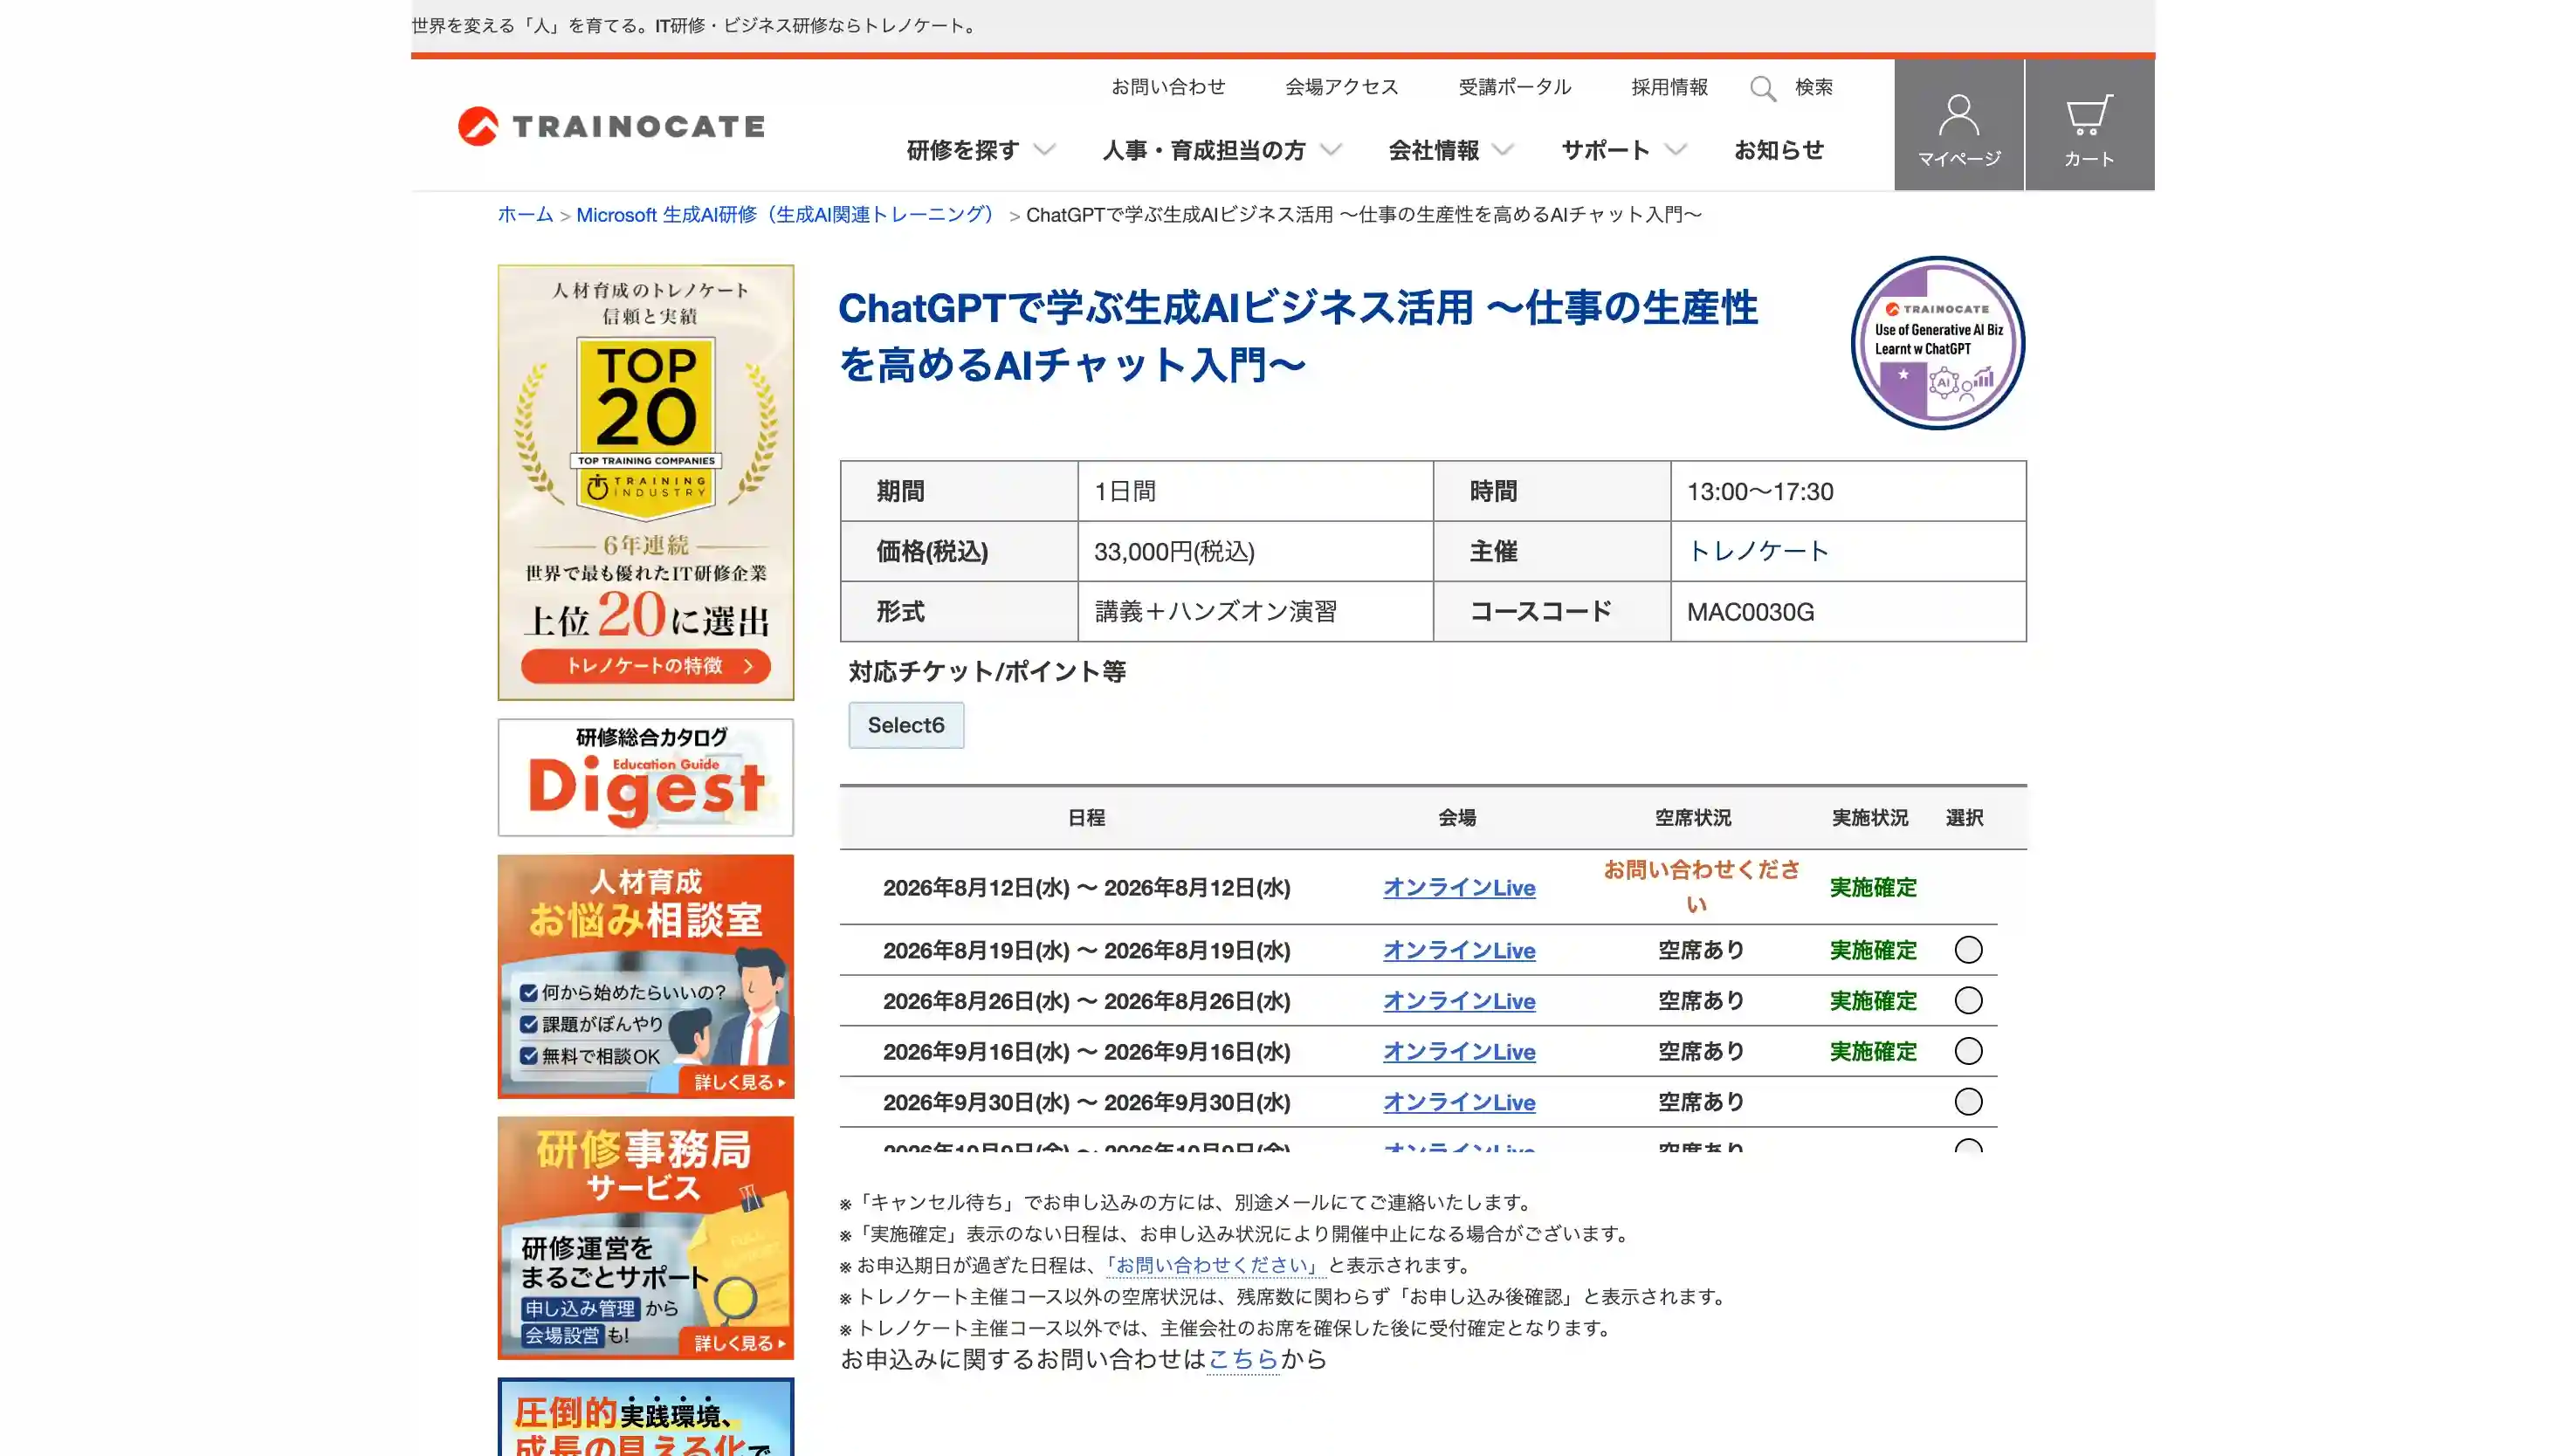Click the 実施確定 status for August 19

click(1873, 950)
